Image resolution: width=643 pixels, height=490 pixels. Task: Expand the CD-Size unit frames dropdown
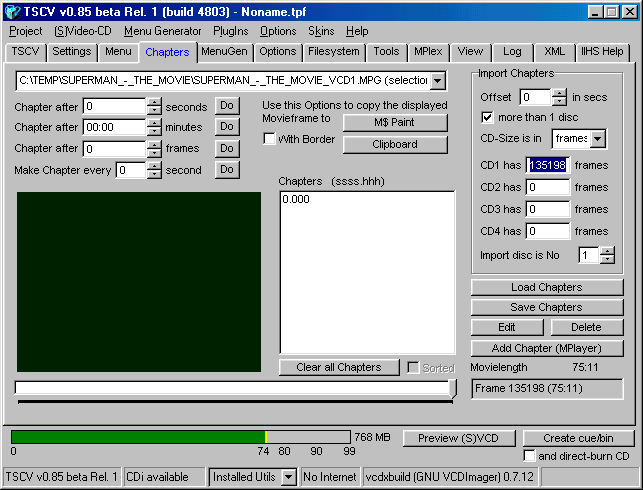pyautogui.click(x=598, y=139)
